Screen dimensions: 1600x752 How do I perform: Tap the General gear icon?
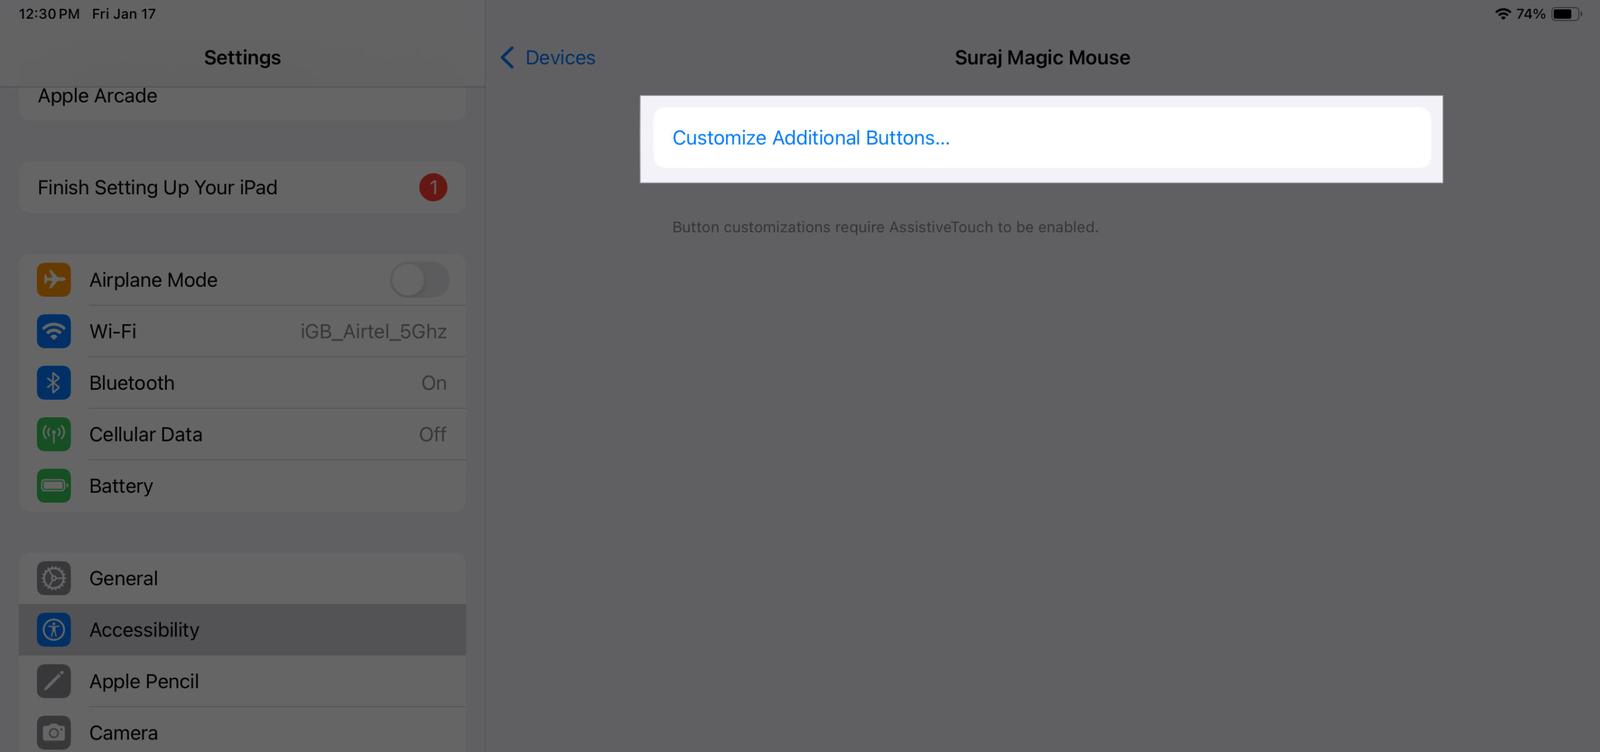54,578
